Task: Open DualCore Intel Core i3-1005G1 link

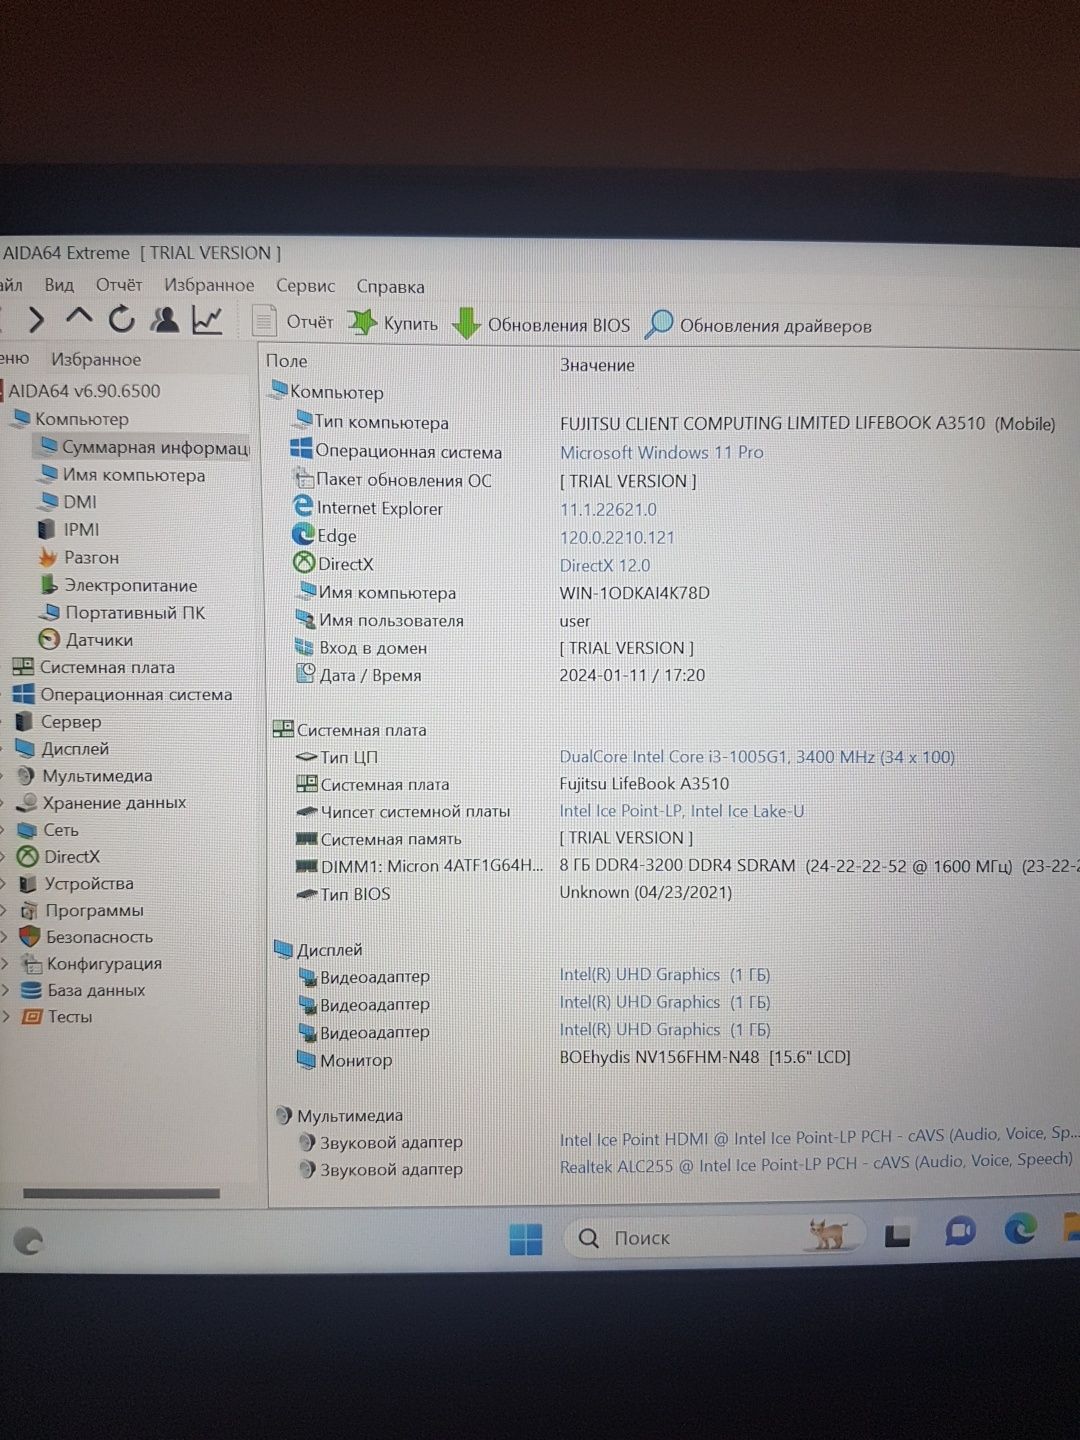Action: pos(756,757)
